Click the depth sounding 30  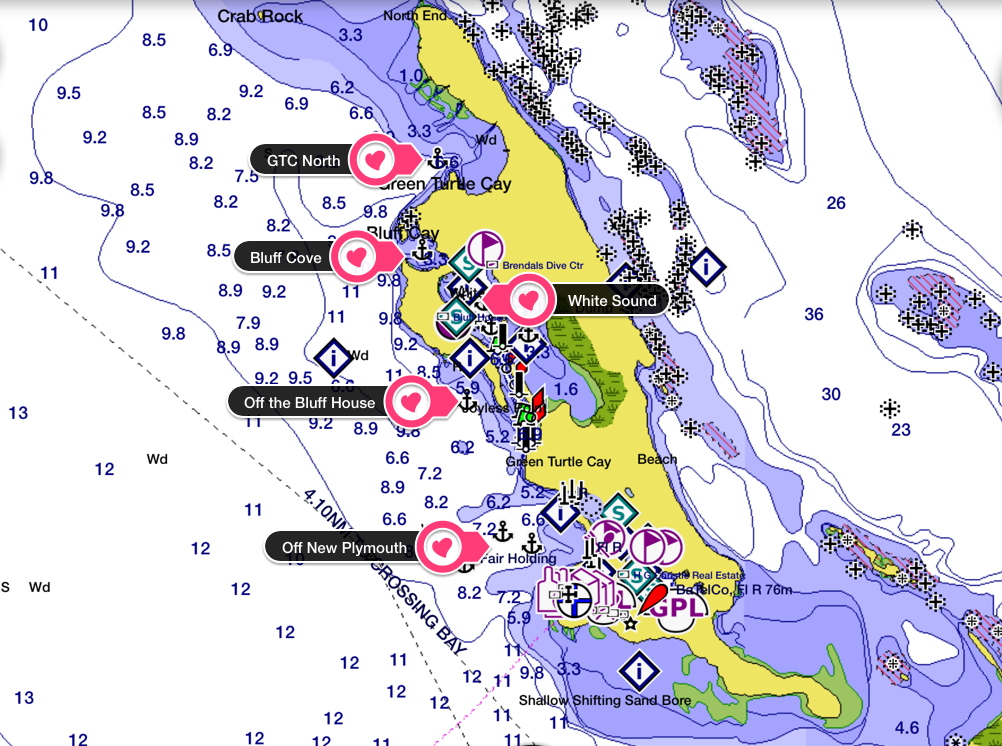tap(831, 394)
